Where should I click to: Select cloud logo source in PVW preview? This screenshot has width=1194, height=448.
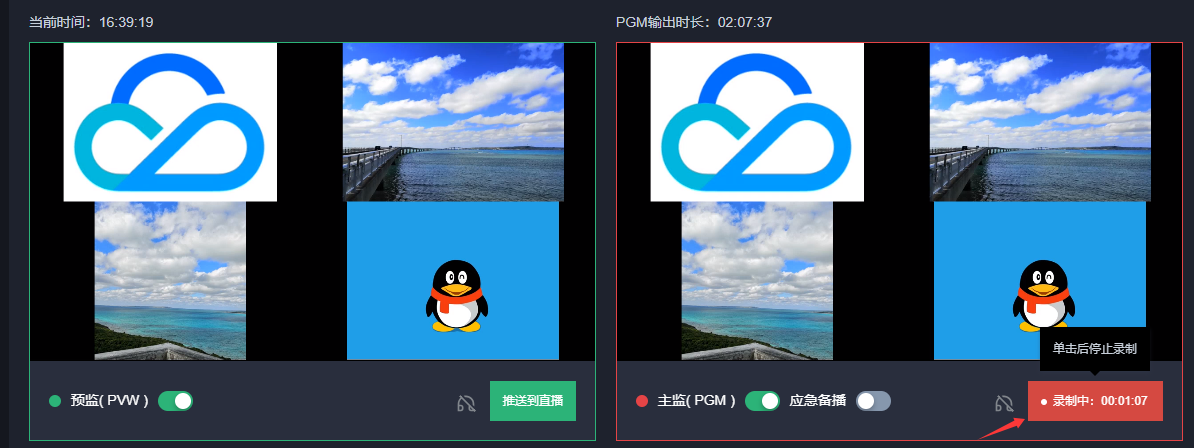170,122
